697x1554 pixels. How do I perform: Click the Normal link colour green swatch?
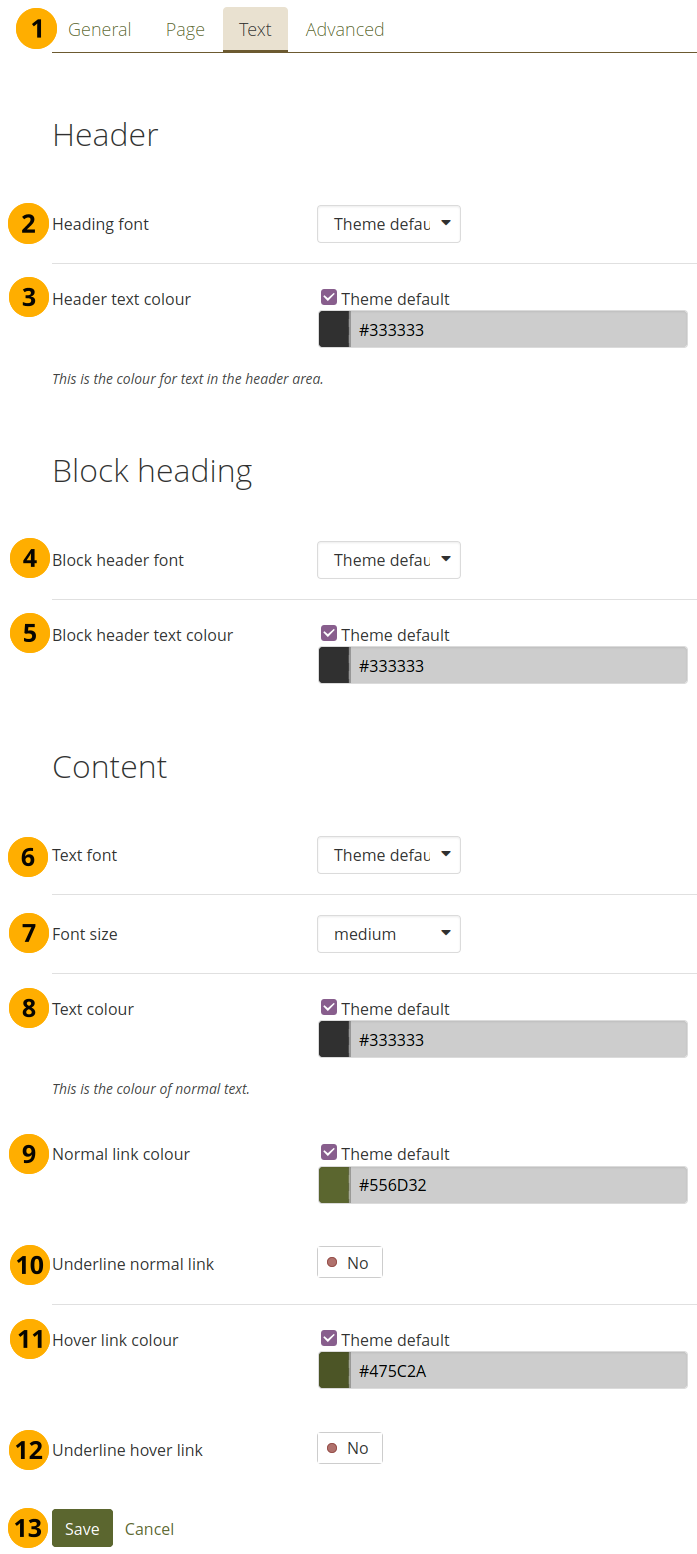pos(334,1185)
